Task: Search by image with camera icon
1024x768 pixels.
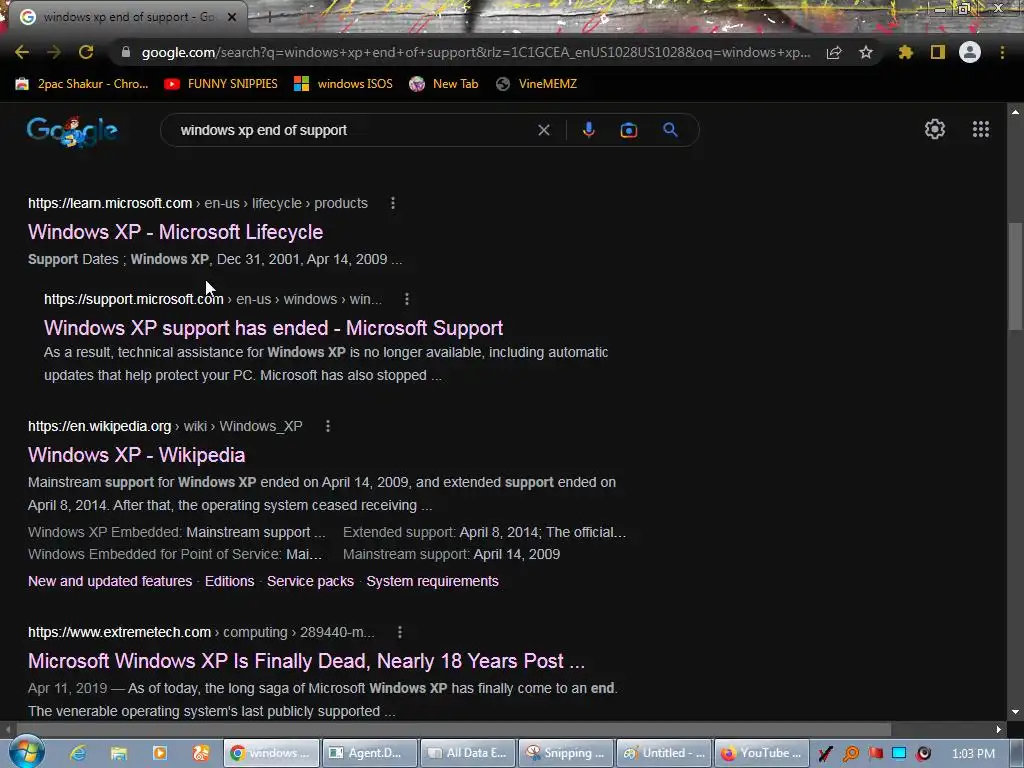Action: [x=628, y=130]
